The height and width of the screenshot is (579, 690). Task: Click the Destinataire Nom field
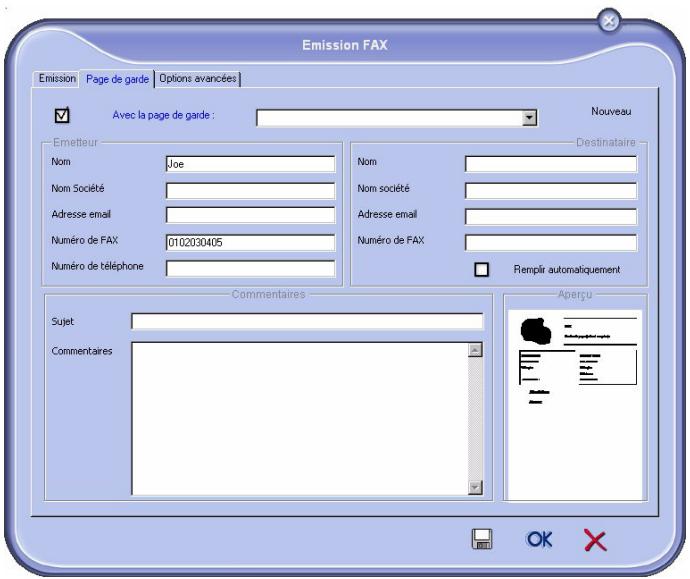pyautogui.click(x=551, y=164)
